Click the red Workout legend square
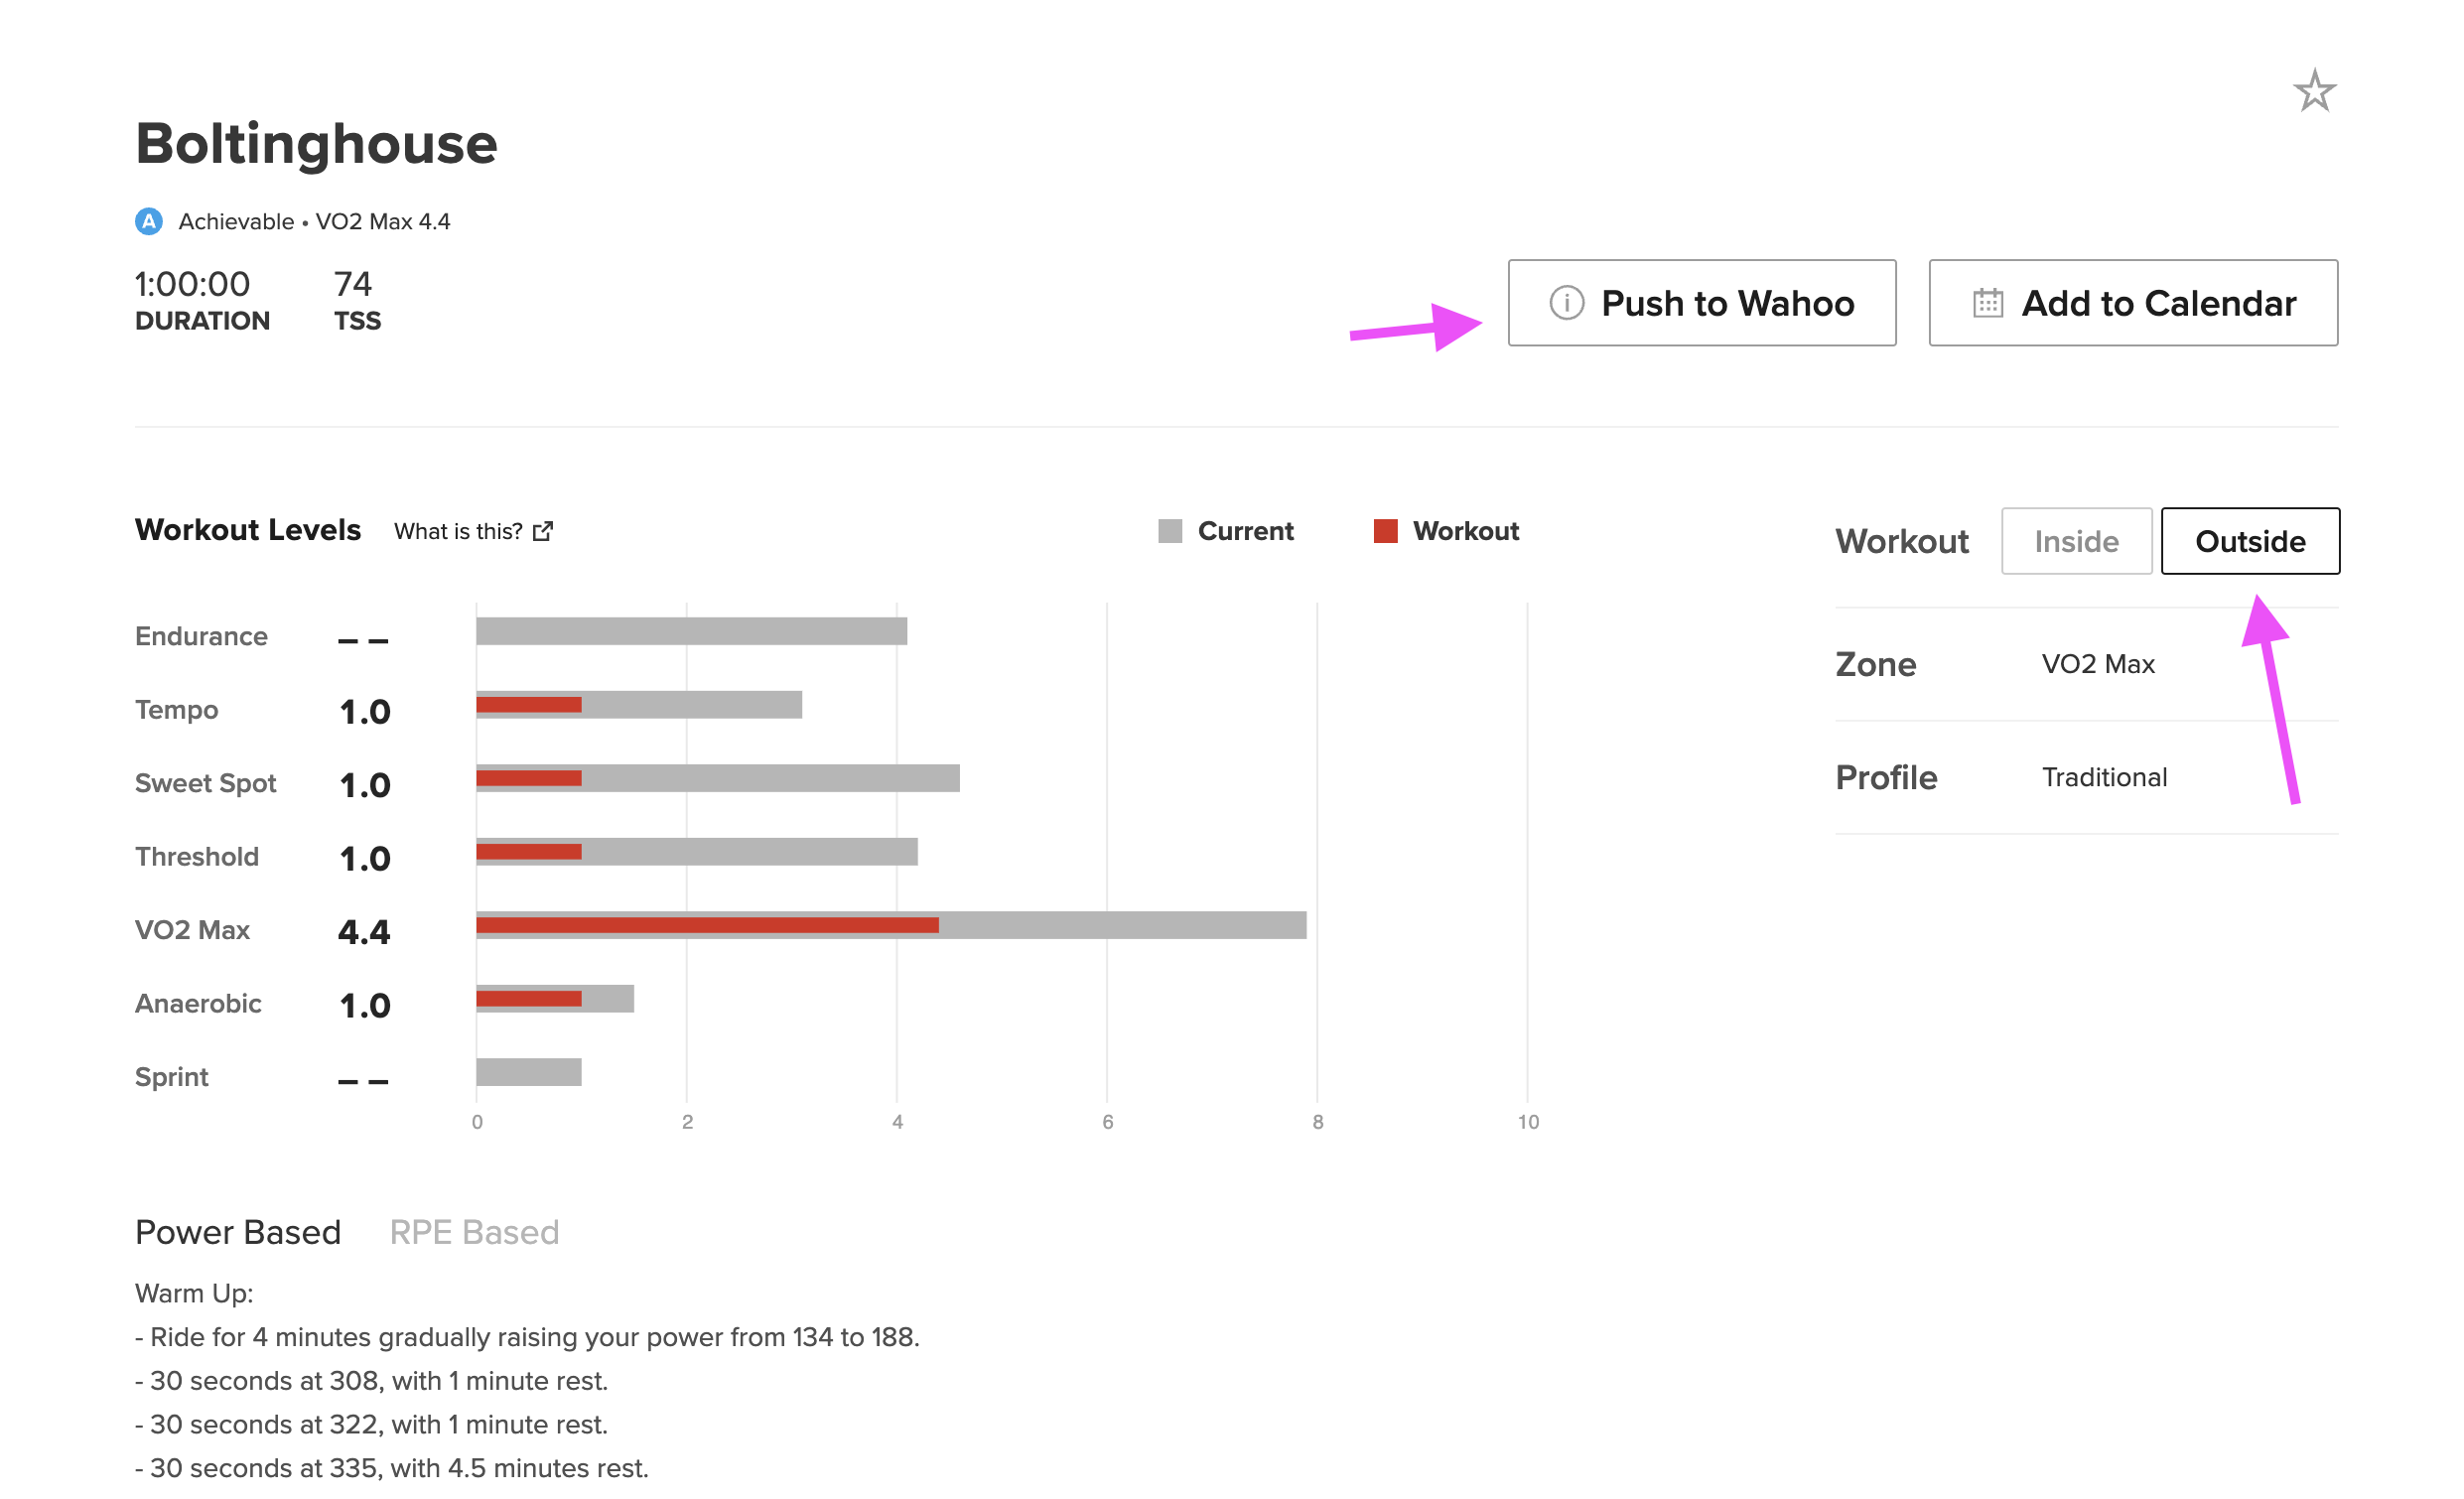The height and width of the screenshot is (1499, 2464). [1385, 531]
